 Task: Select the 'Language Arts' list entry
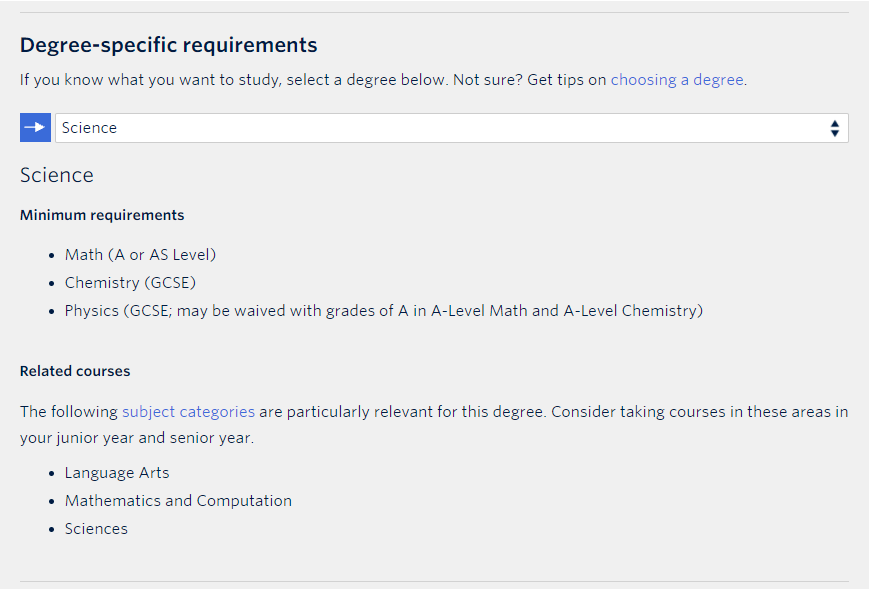tap(117, 473)
